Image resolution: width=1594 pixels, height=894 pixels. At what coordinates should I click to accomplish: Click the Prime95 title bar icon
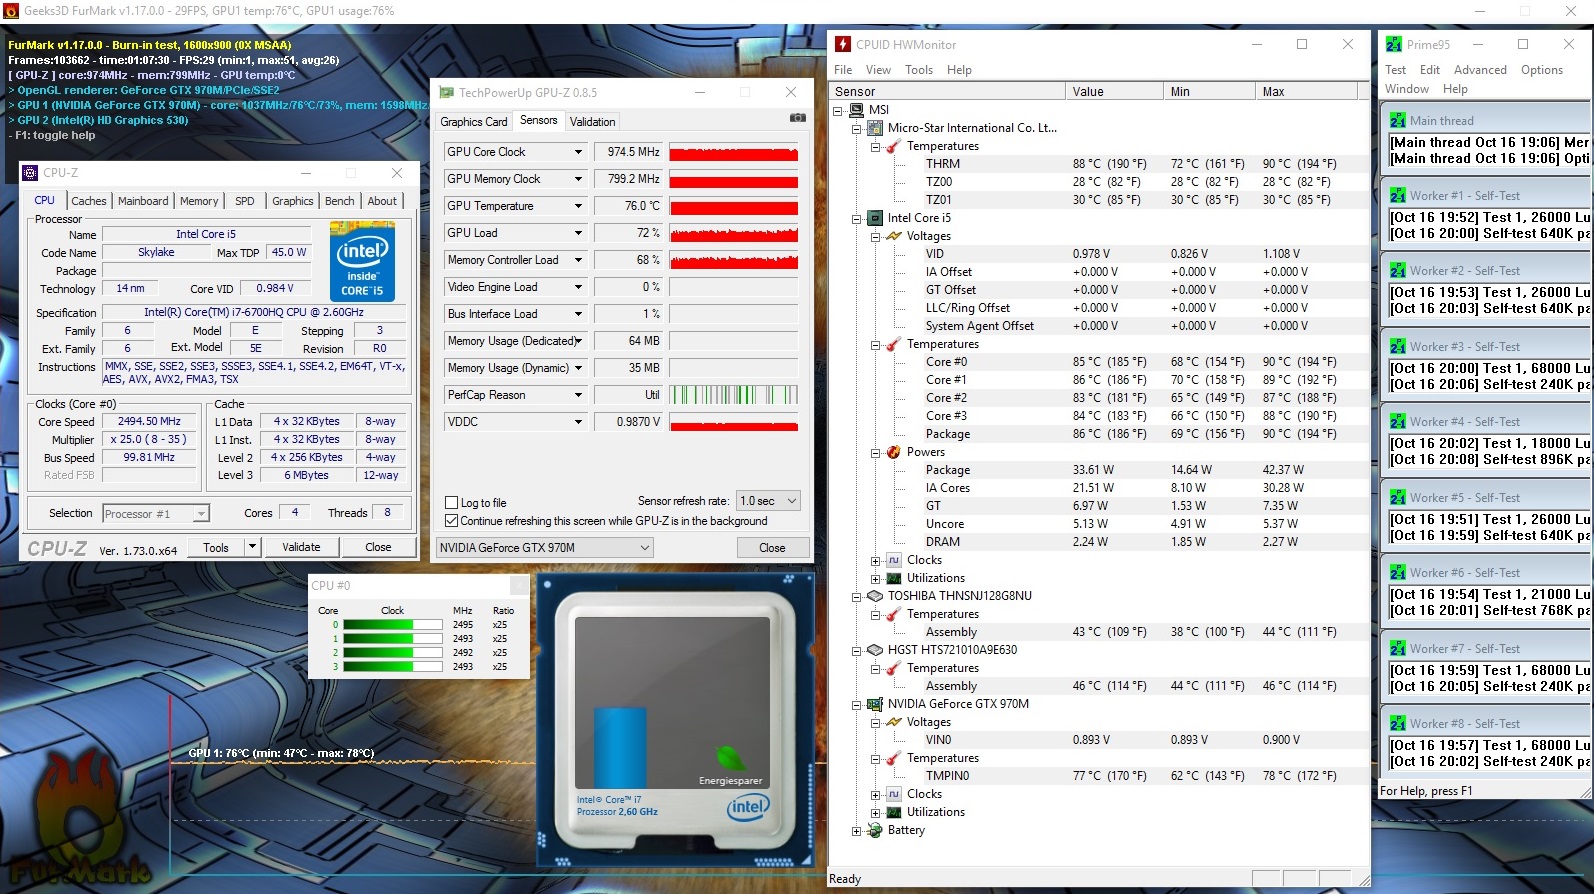1394,44
